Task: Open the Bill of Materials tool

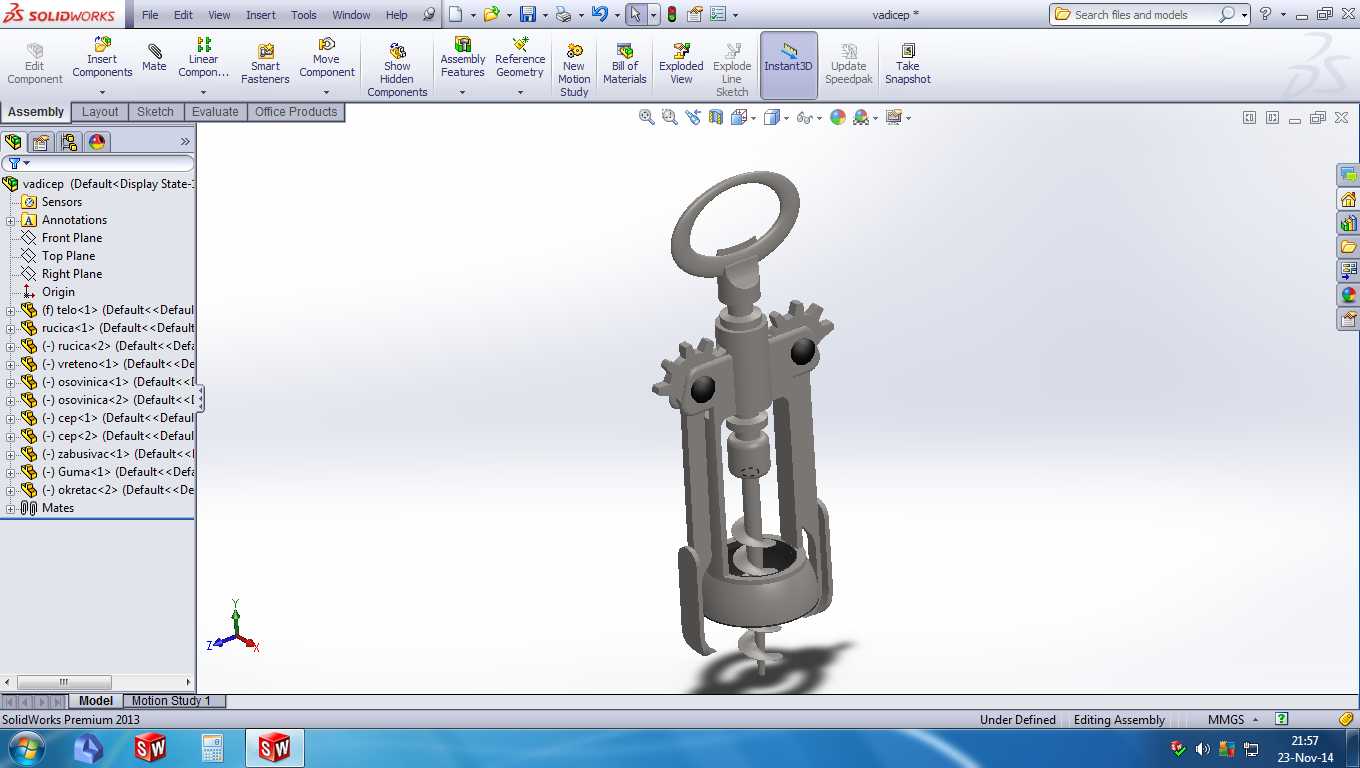Action: (x=625, y=65)
